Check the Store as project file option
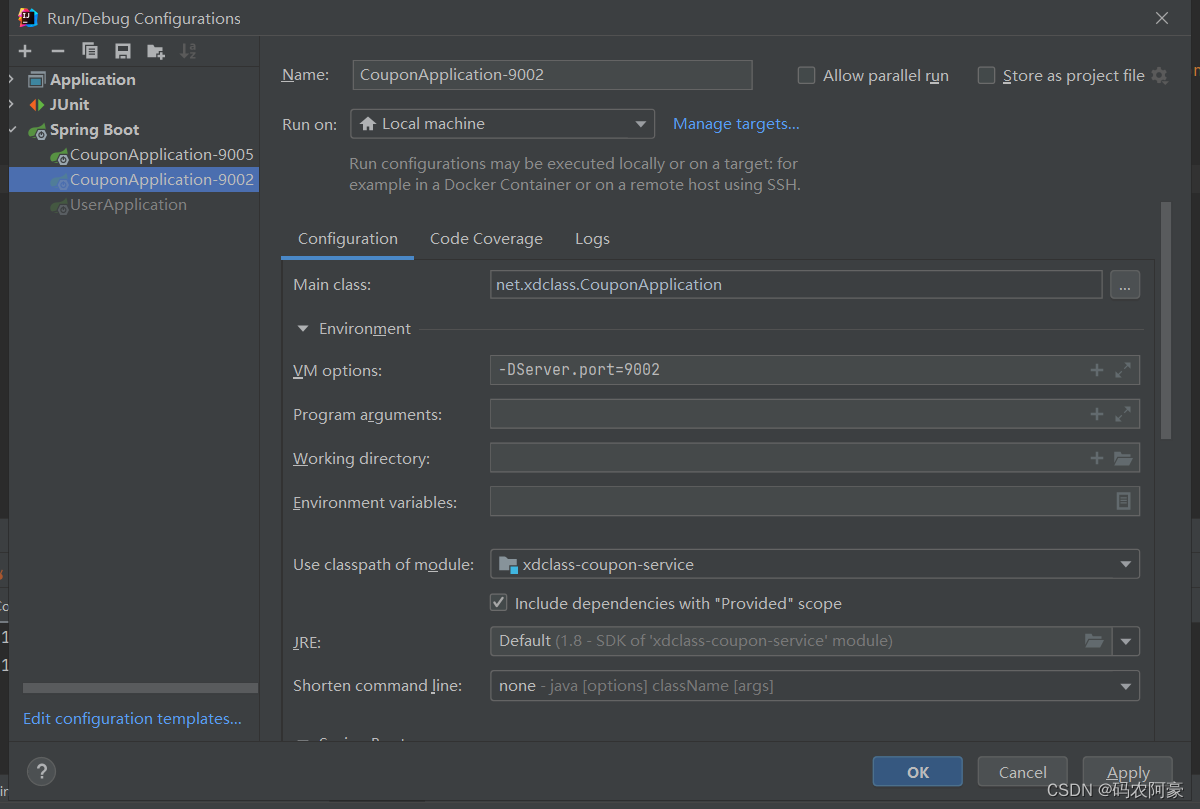 click(986, 75)
